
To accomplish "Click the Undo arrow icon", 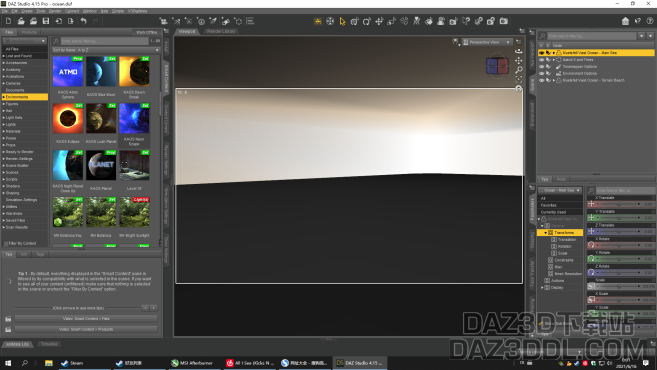I will 83,21.
